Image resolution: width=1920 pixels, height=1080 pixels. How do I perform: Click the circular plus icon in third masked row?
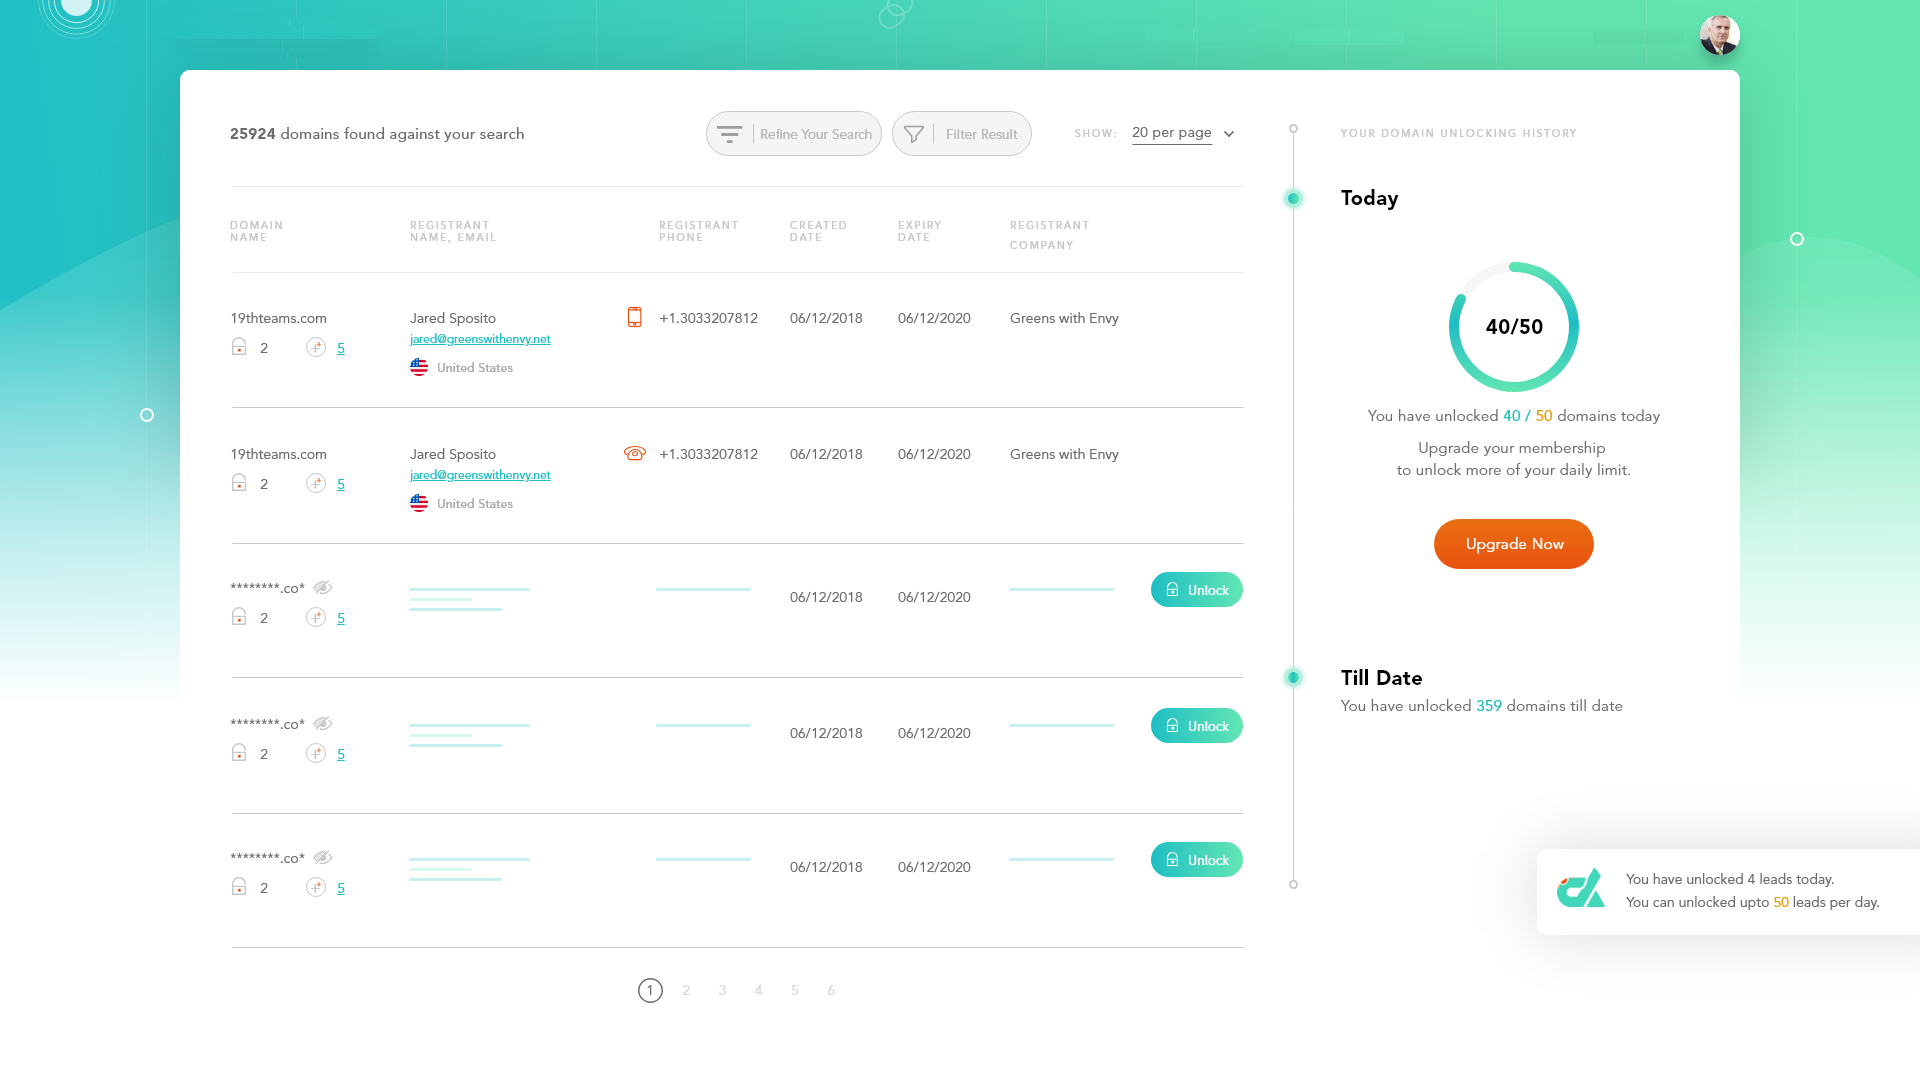(x=315, y=887)
